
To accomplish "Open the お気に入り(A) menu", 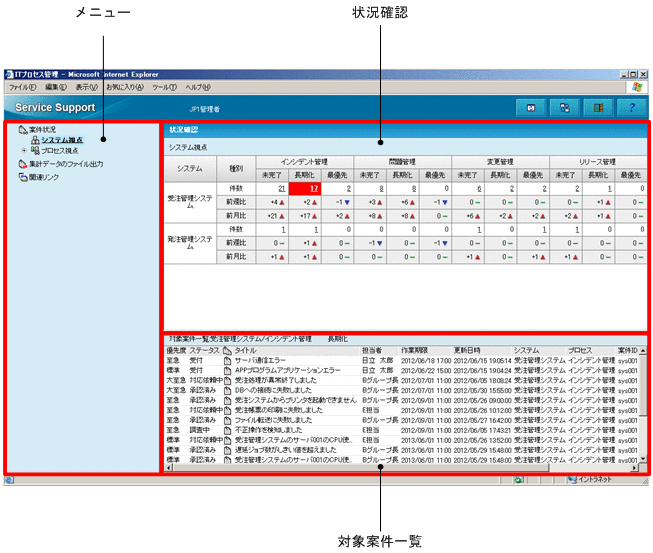I will click(125, 87).
